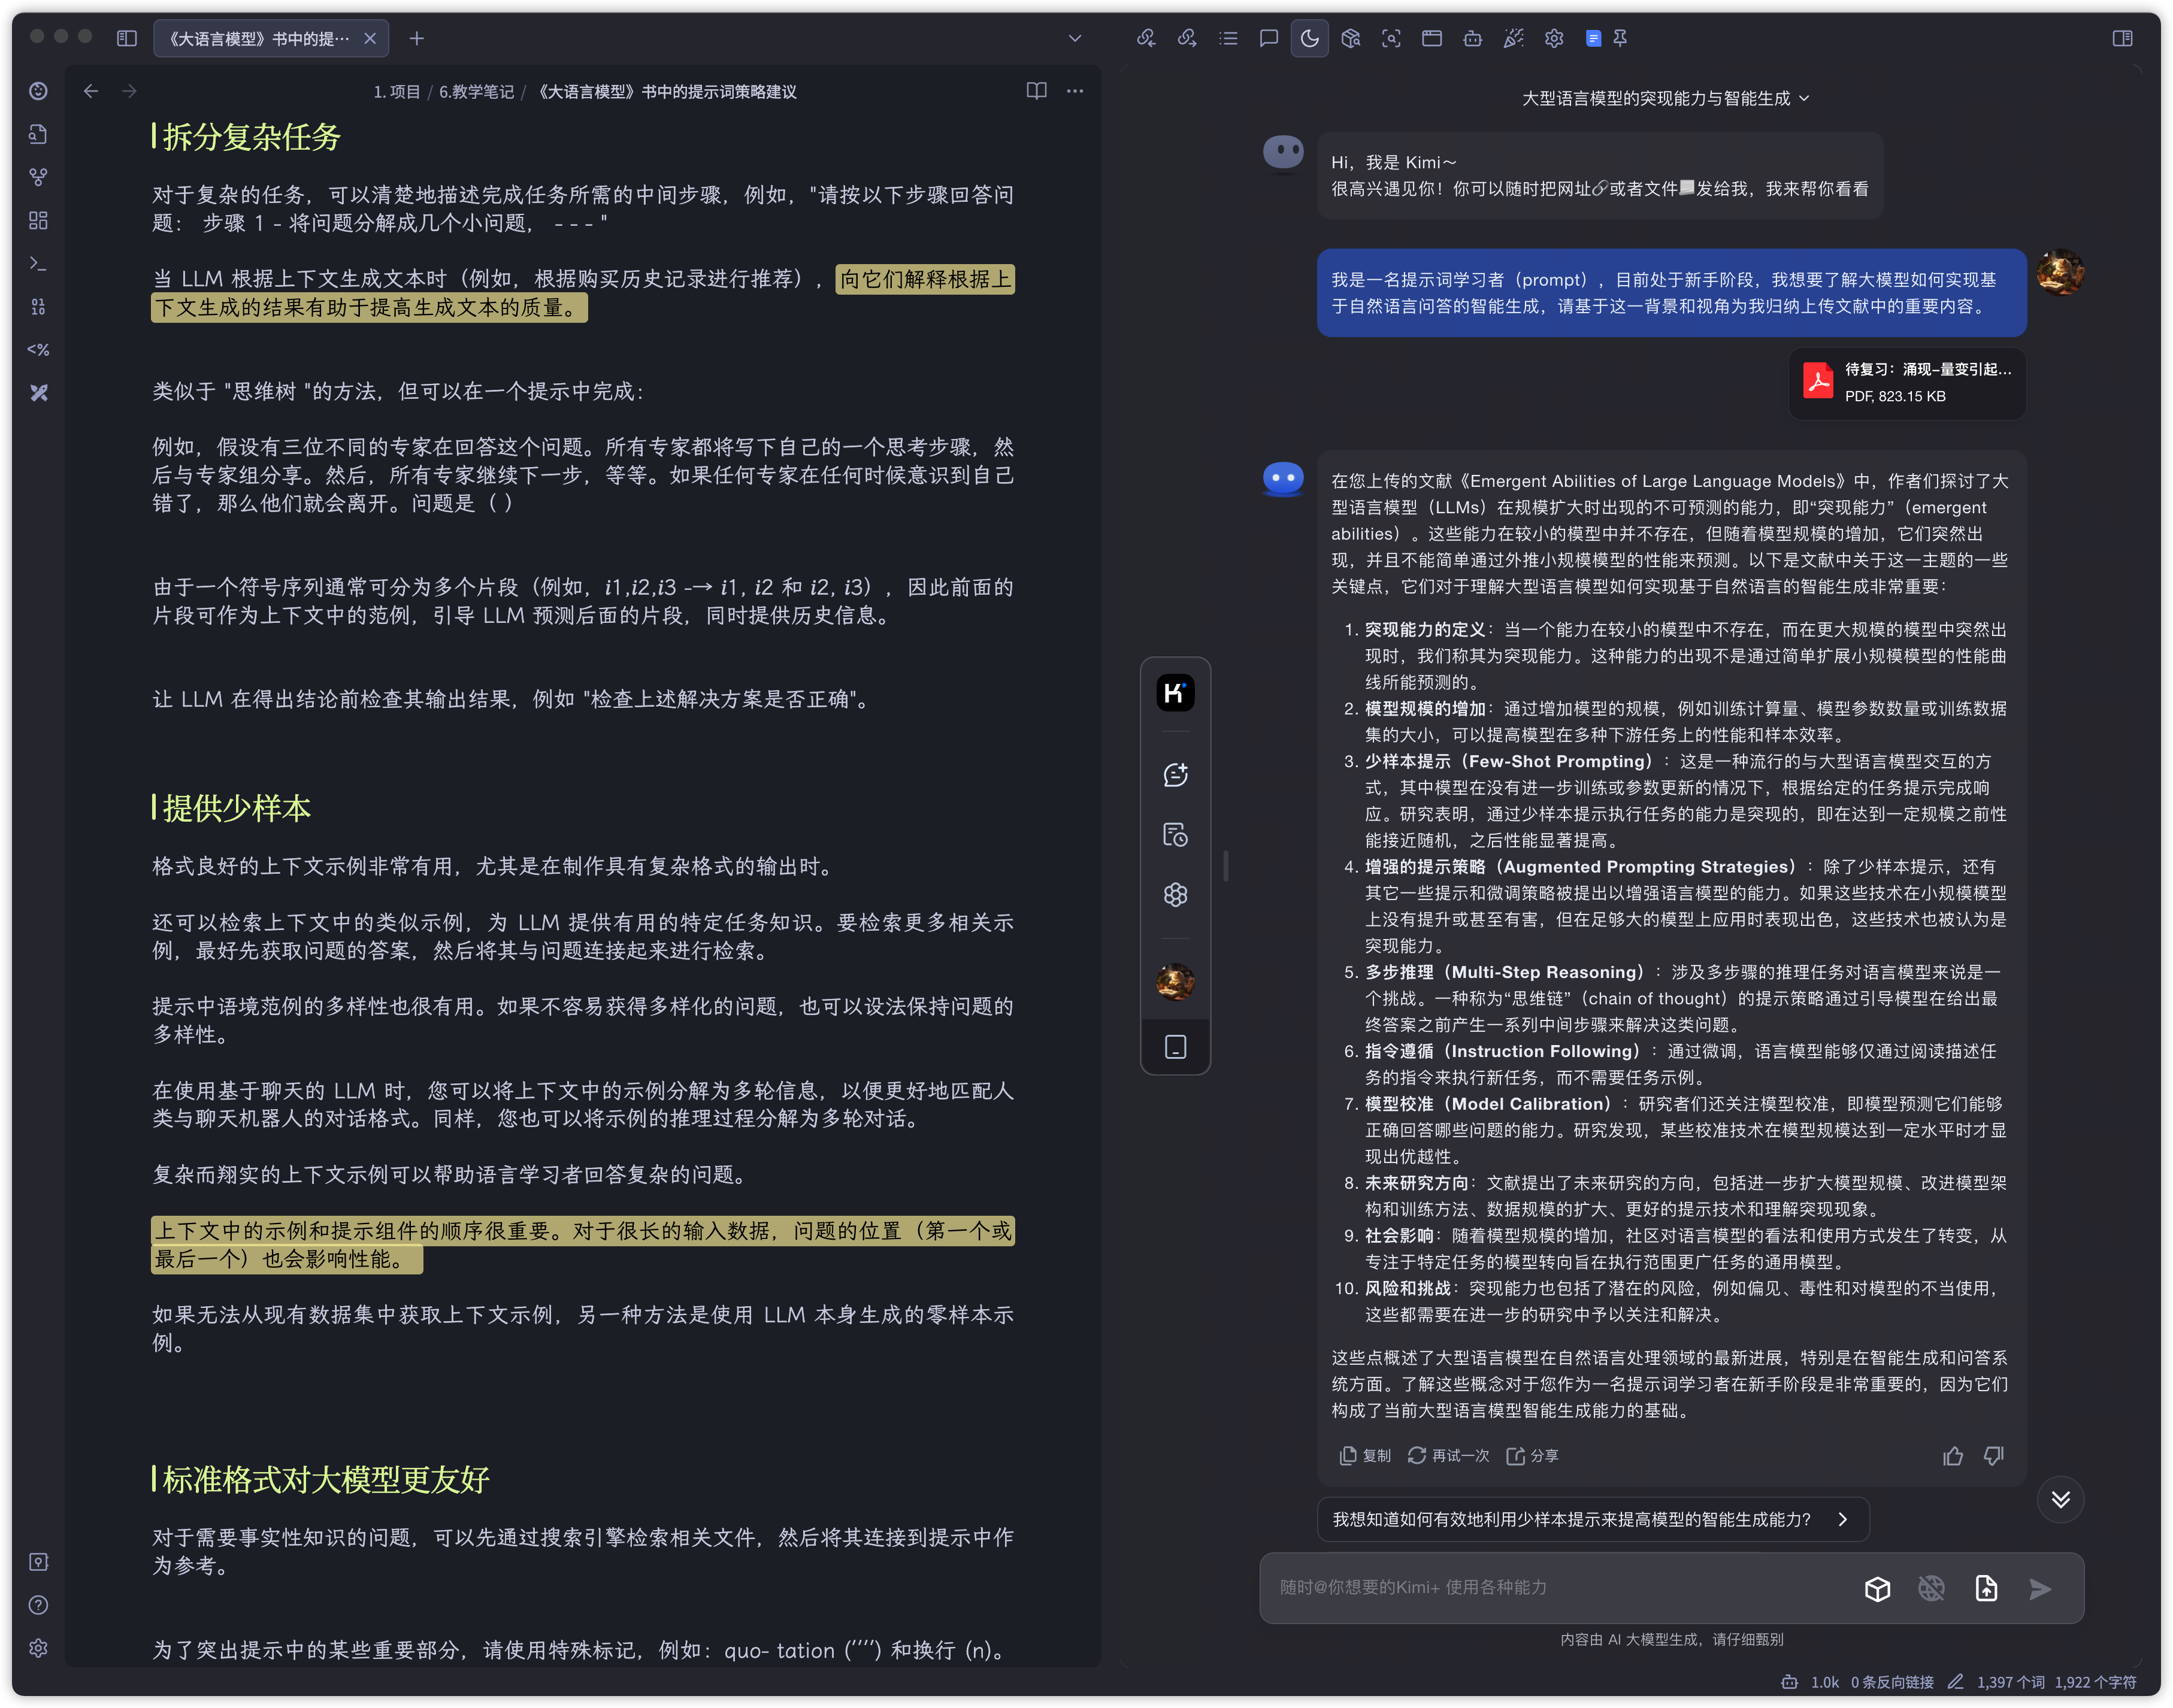
Task: Open the outline list icon in right toolbar
Action: click(x=1228, y=38)
